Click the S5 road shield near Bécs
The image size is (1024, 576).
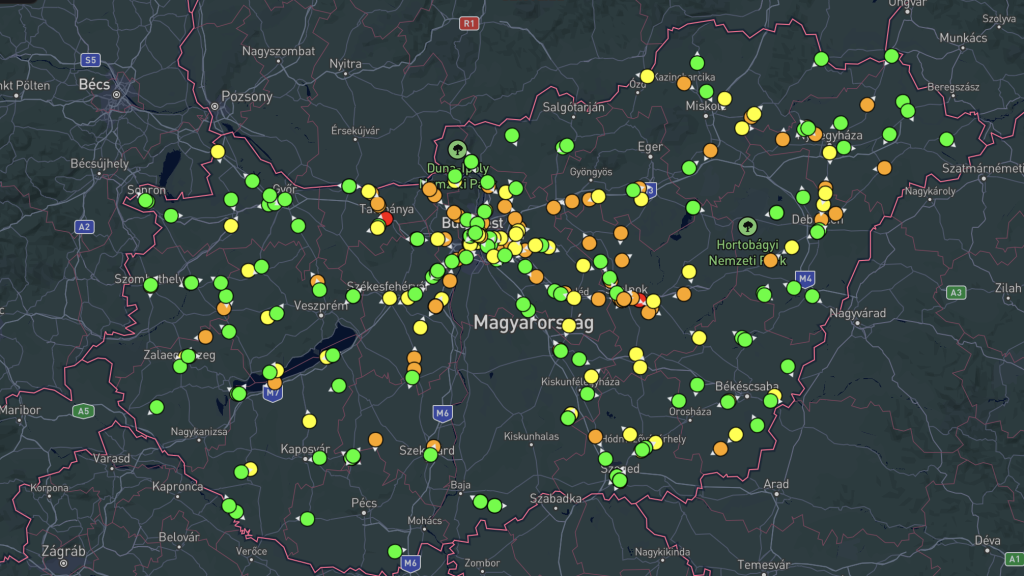[x=92, y=60]
